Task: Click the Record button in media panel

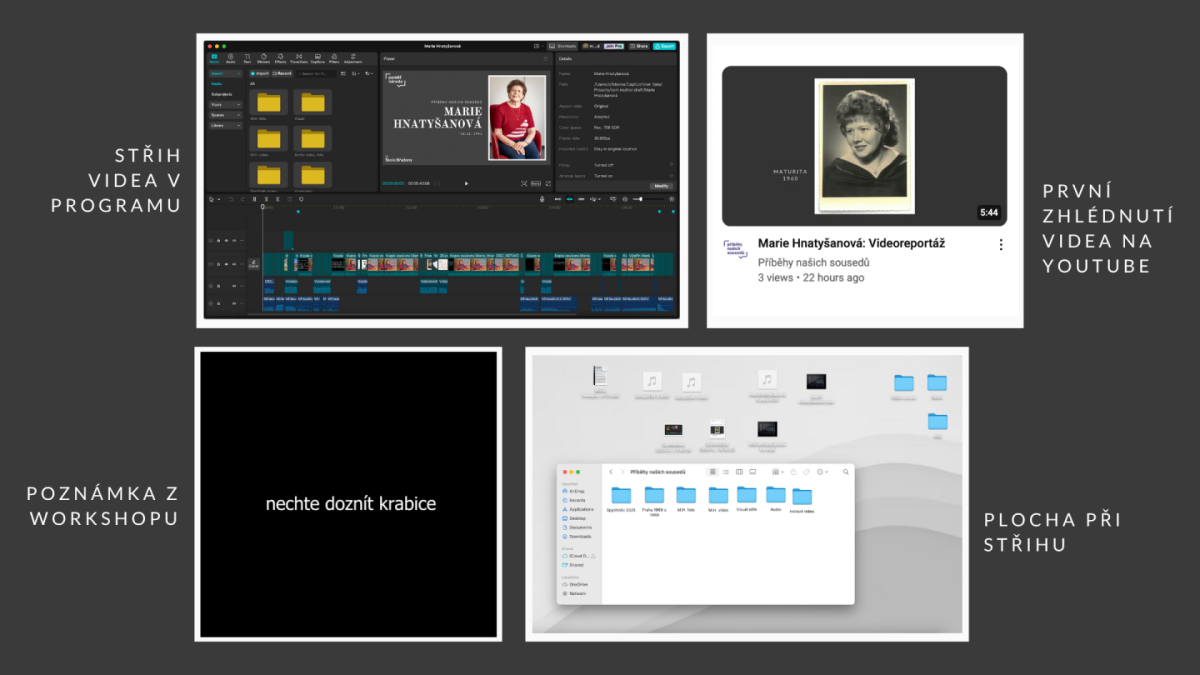Action: 281,73
